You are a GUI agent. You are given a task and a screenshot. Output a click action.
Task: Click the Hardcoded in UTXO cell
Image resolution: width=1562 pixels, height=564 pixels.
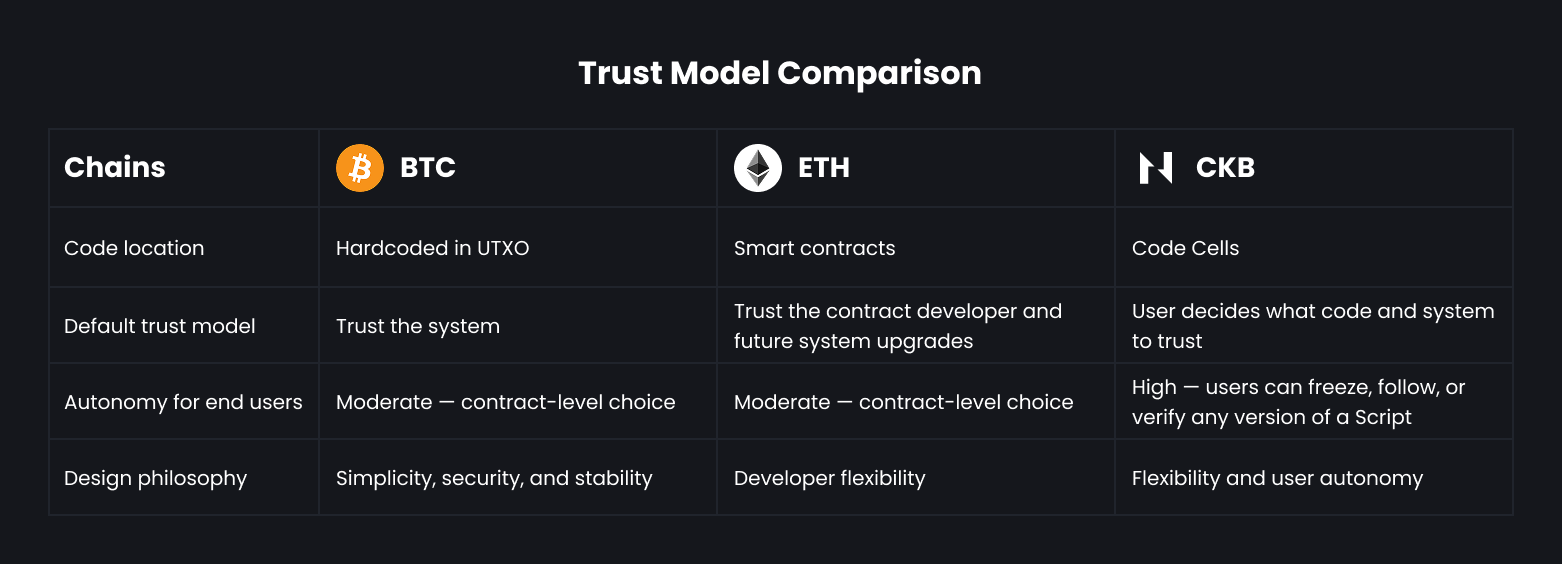click(518, 248)
